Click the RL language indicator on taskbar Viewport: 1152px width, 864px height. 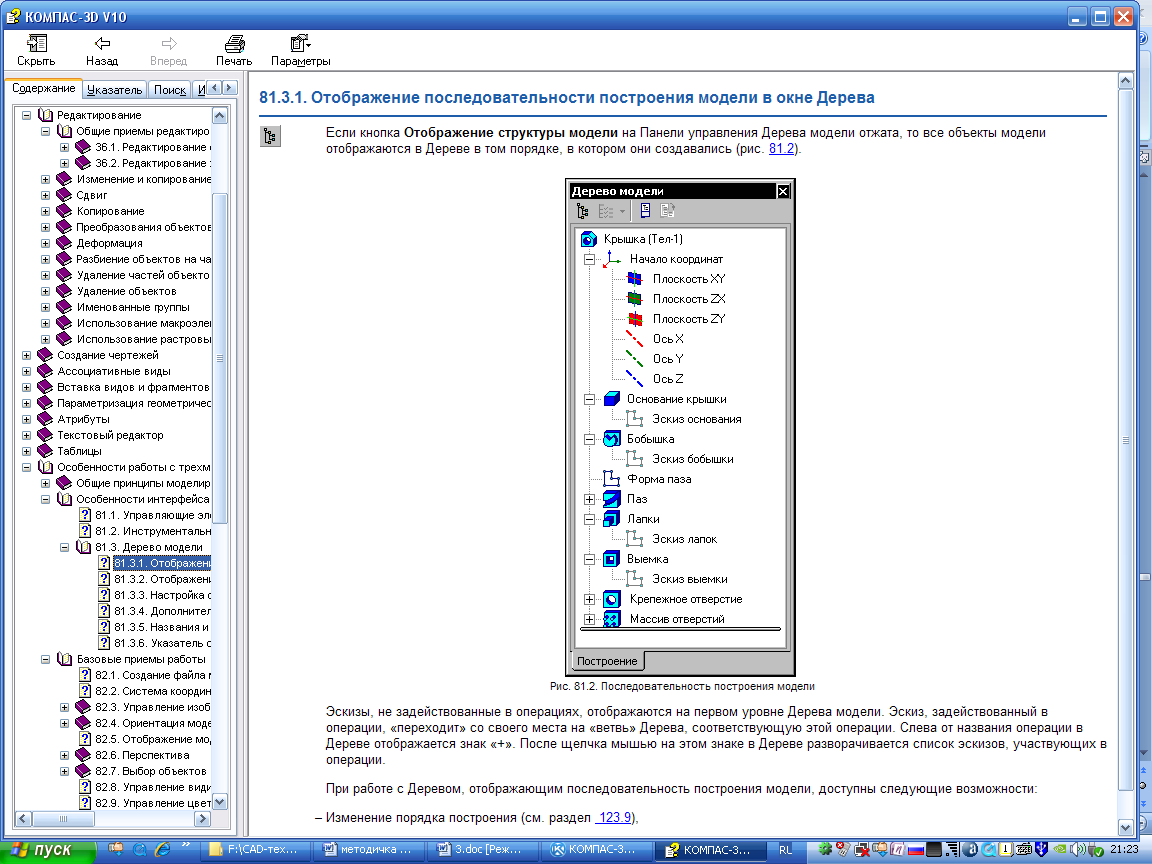[785, 850]
